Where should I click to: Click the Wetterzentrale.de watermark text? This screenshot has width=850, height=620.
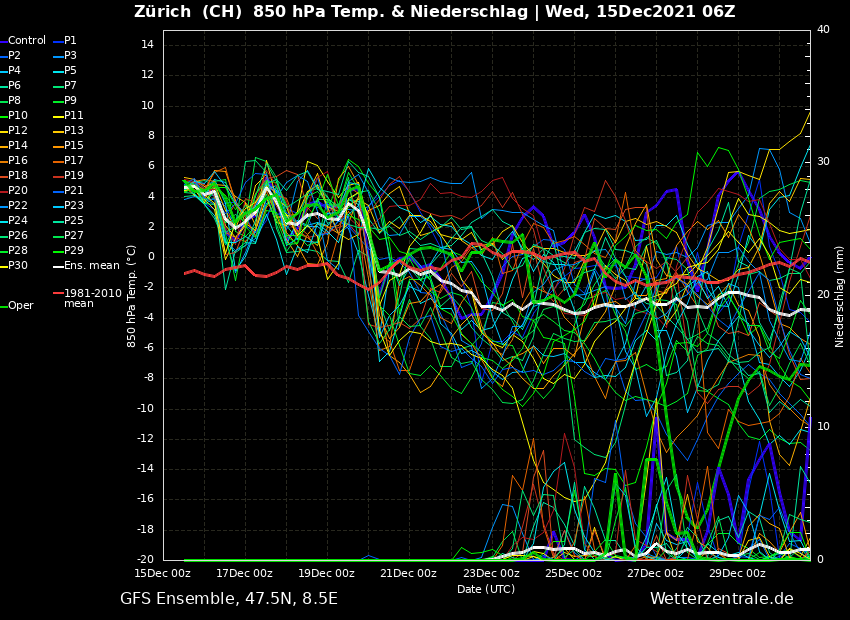(x=721, y=599)
